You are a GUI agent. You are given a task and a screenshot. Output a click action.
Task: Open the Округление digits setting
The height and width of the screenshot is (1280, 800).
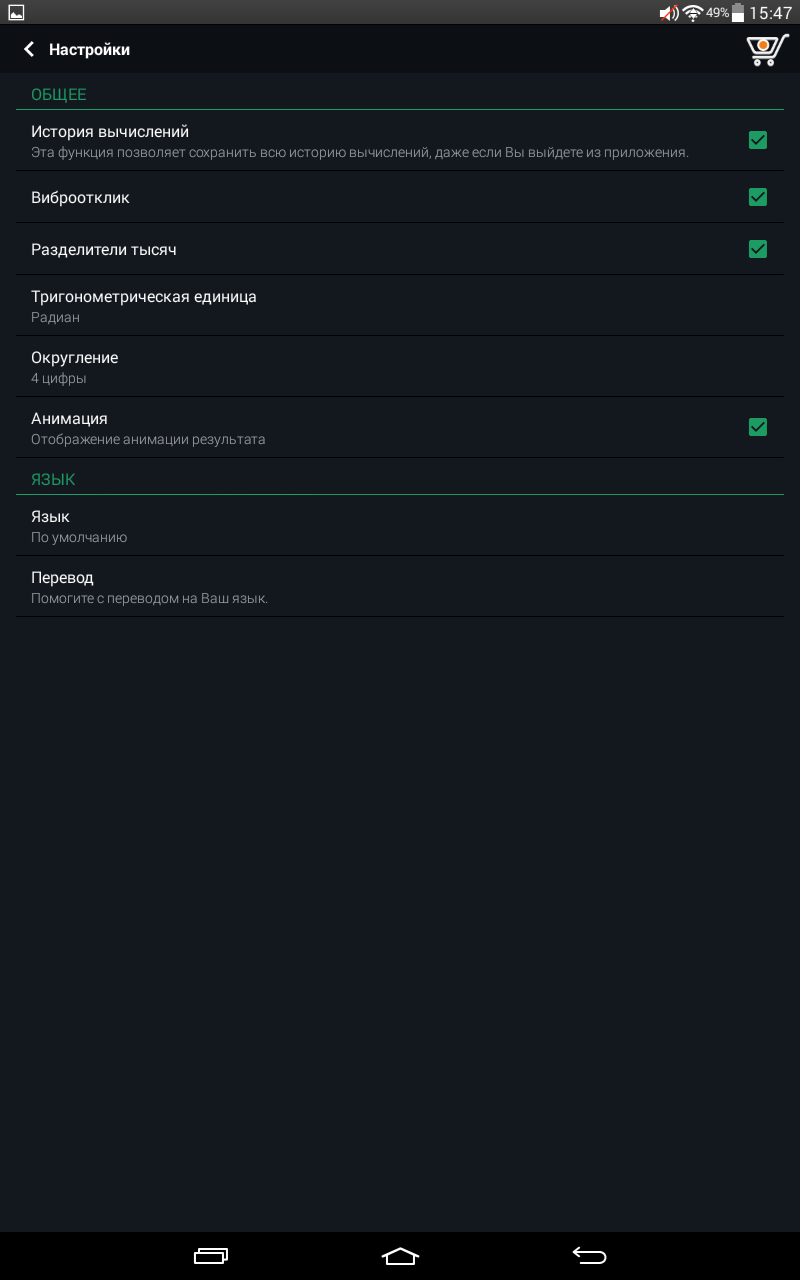(x=400, y=366)
